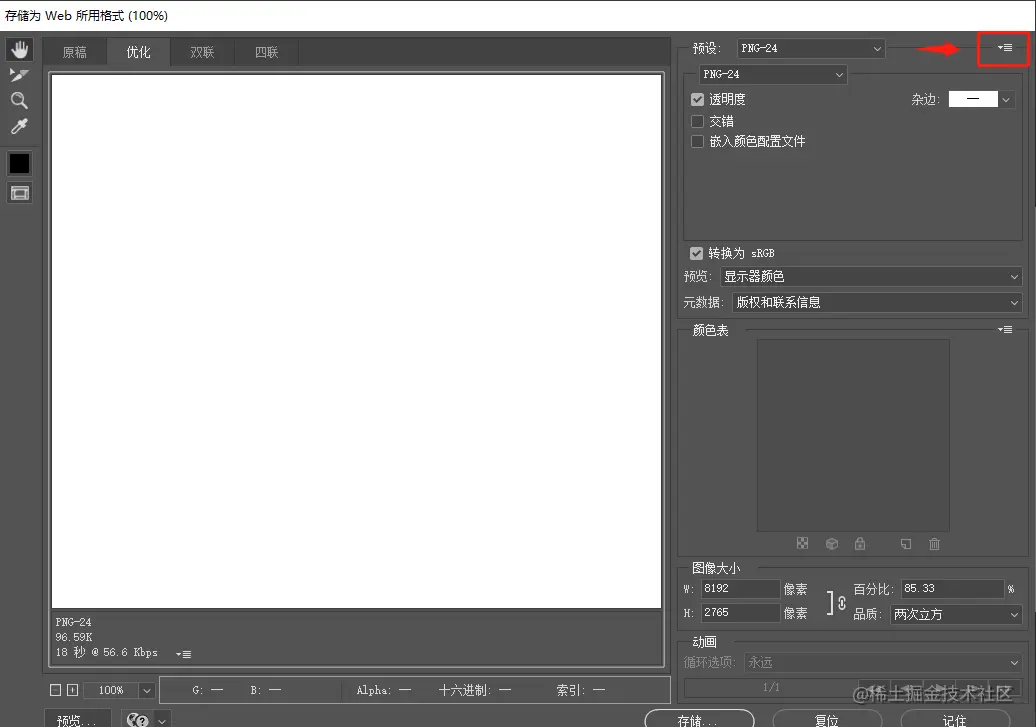The image size is (1036, 727).
Task: Select the Zoom tool
Action: [20, 100]
